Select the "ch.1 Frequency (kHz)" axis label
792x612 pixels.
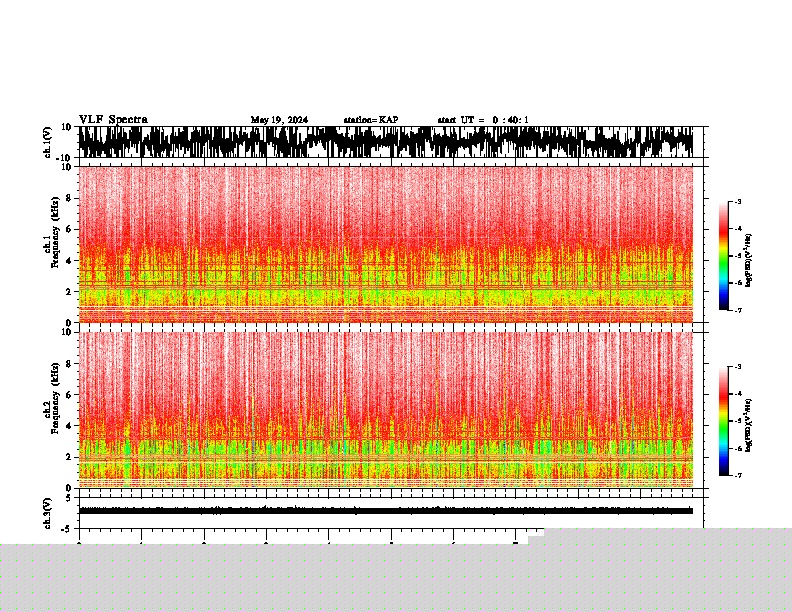coord(51,233)
